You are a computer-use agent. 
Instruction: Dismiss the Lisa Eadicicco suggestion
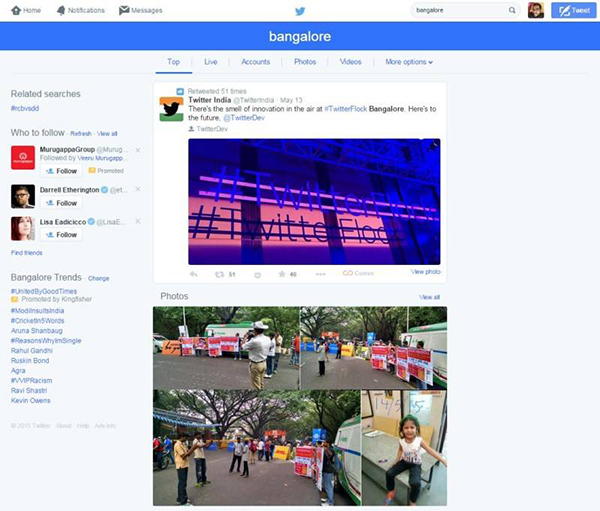(138, 221)
